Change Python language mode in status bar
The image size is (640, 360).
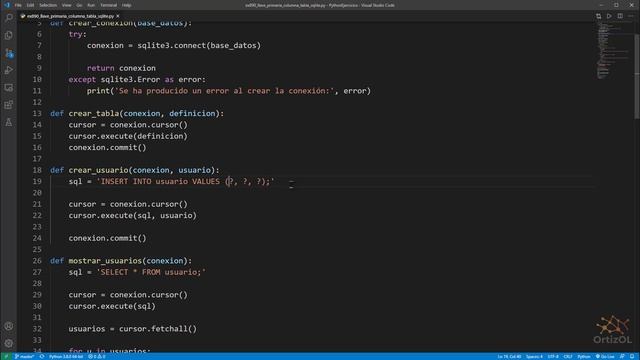[x=584, y=356]
